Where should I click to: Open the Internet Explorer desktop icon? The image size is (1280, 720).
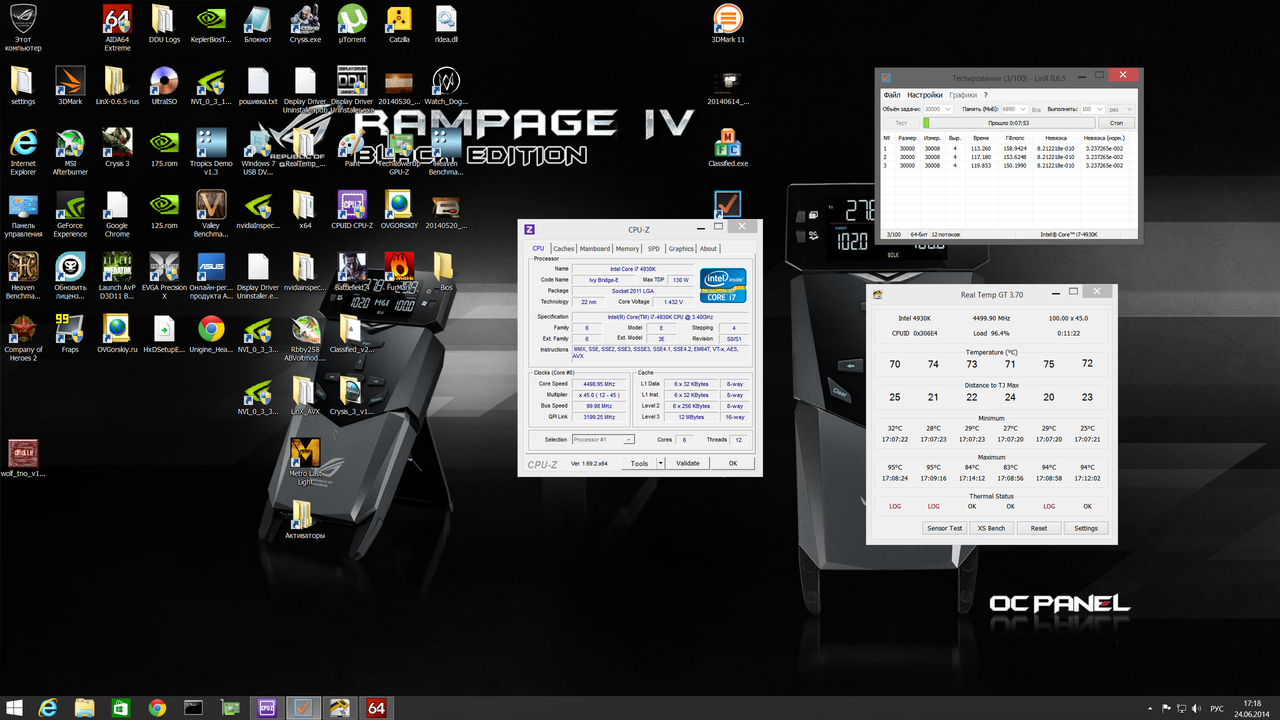23,151
